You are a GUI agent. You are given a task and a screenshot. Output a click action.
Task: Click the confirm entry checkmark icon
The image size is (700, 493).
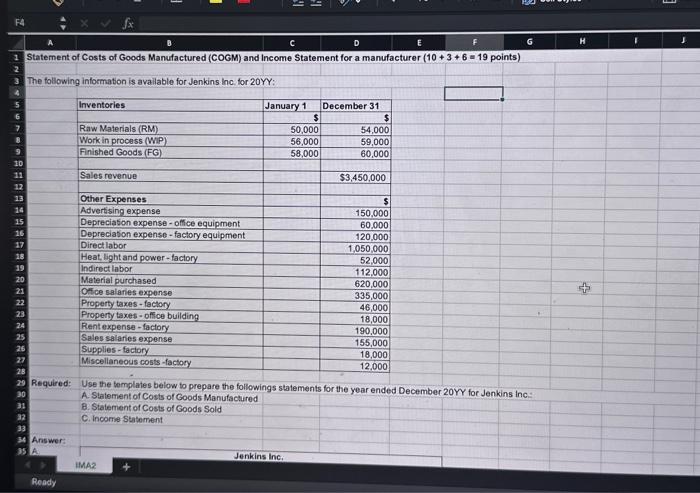click(106, 23)
